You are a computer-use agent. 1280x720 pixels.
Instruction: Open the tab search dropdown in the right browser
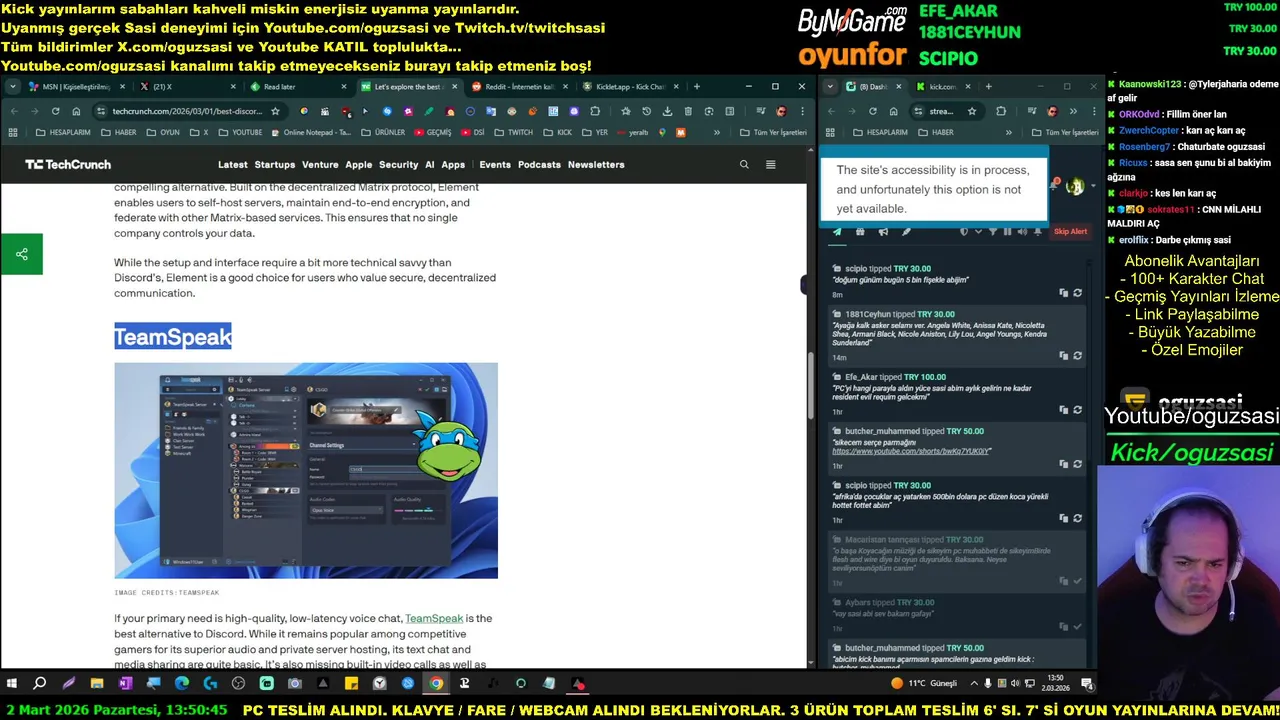click(830, 87)
